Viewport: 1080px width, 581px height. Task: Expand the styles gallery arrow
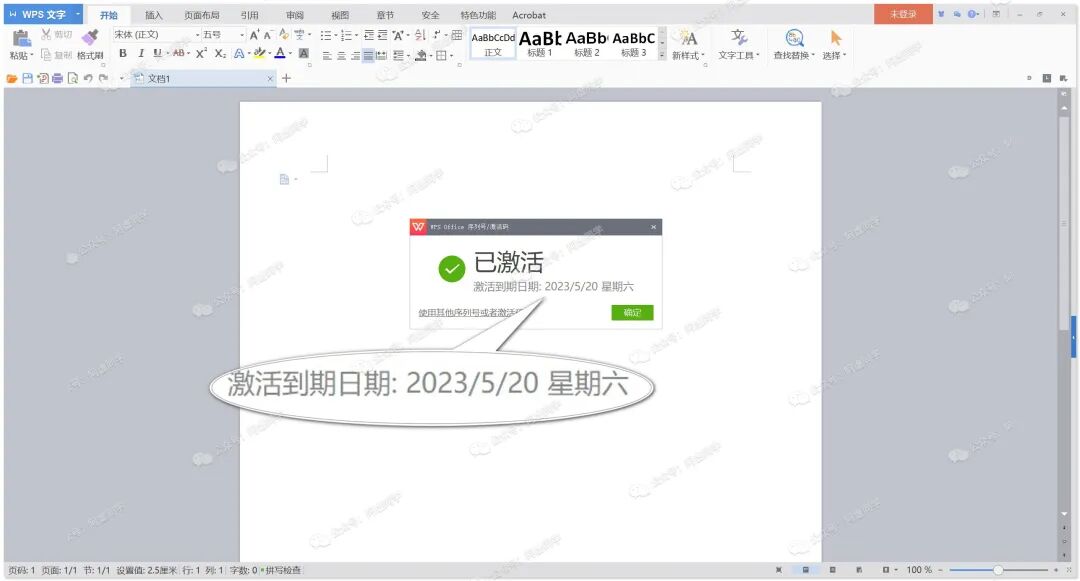pos(663,55)
